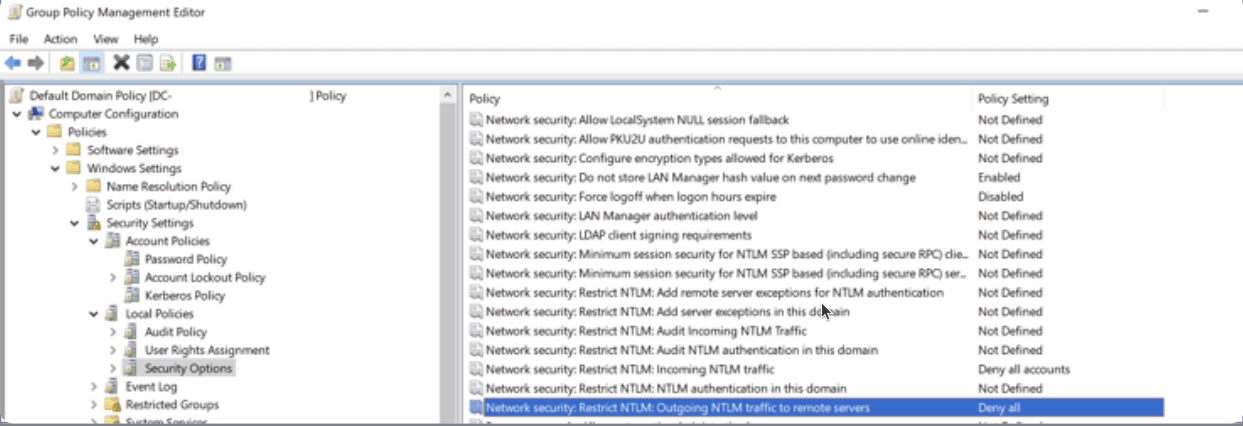
Task: Click the 'Deny all' setting in highlighted row
Action: pyautogui.click(x=998, y=408)
